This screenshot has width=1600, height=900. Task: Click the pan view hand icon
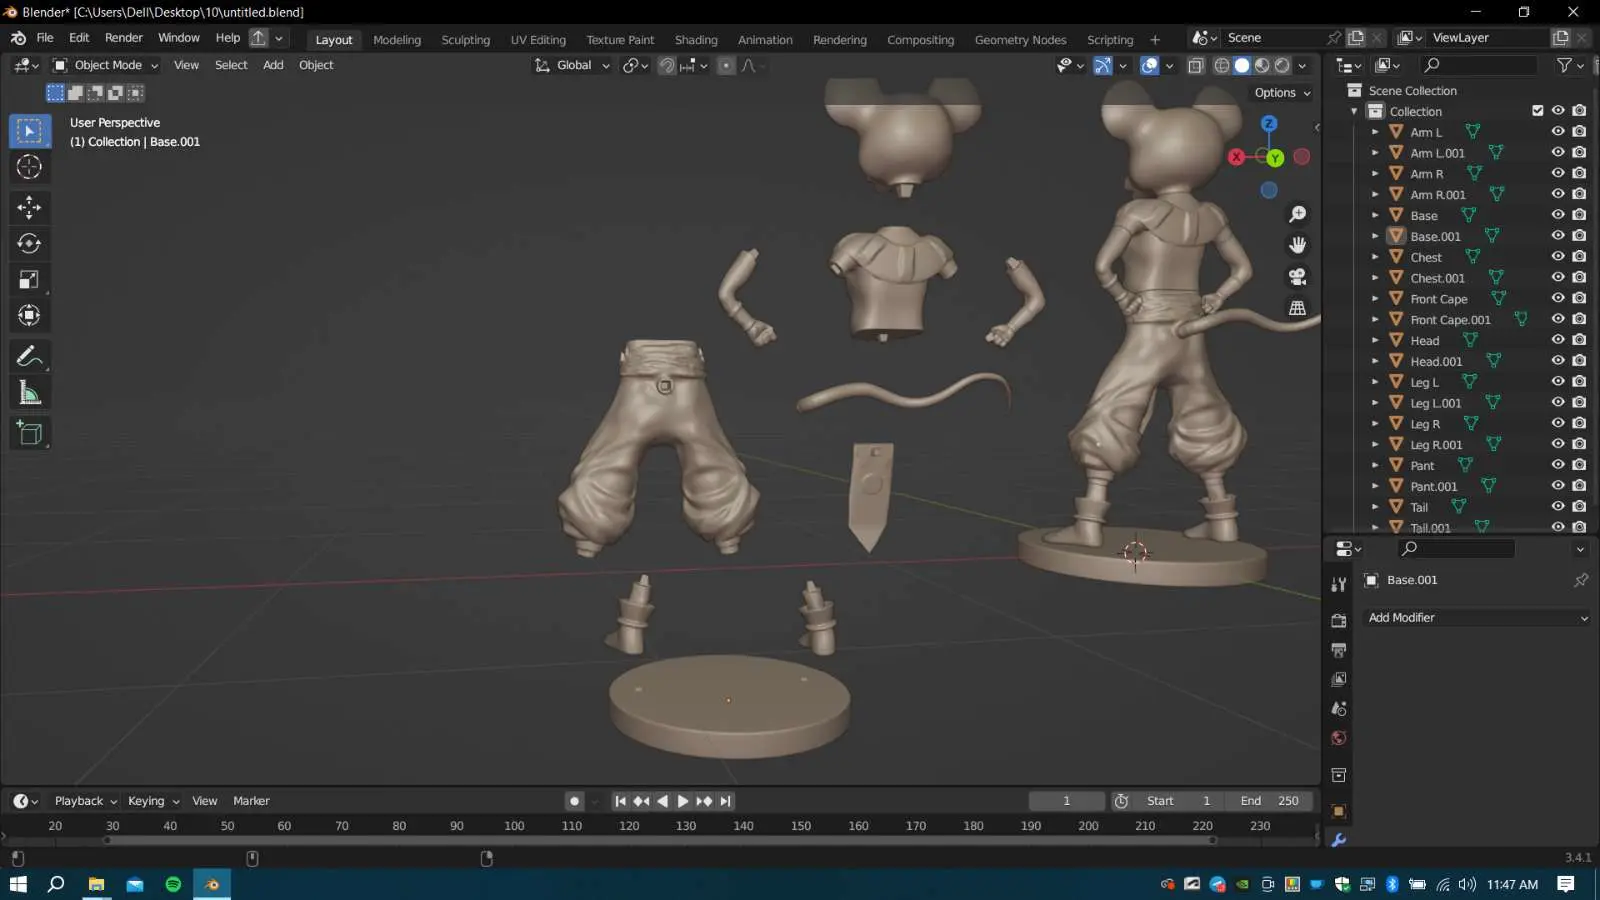point(1297,245)
